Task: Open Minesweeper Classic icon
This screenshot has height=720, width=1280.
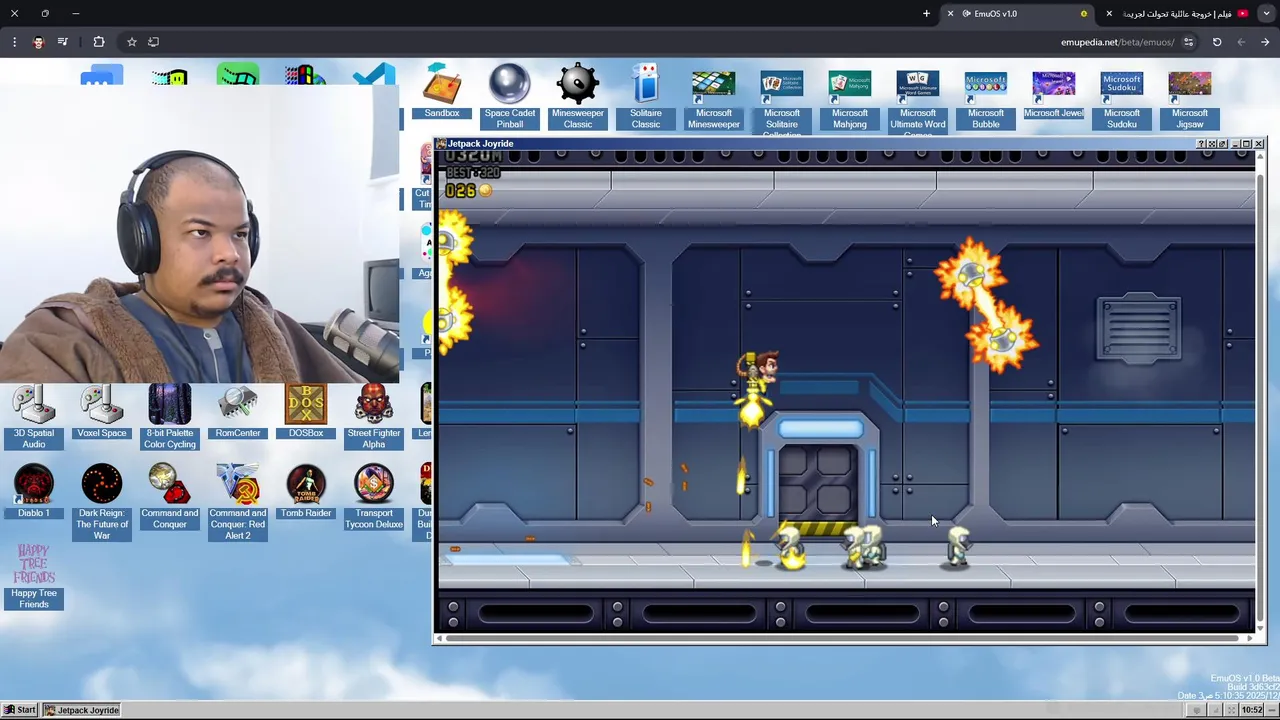Action: (578, 97)
